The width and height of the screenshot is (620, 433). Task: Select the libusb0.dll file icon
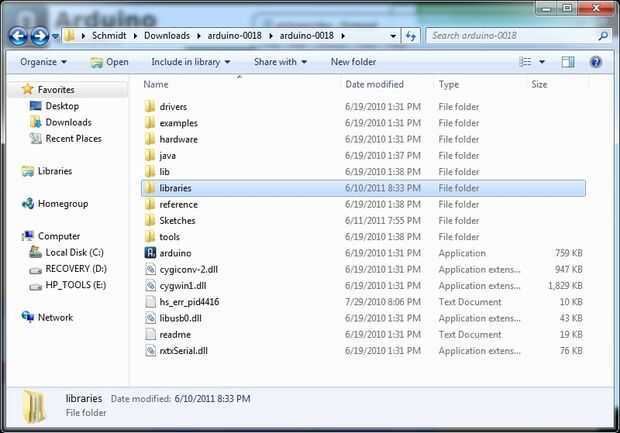point(150,318)
